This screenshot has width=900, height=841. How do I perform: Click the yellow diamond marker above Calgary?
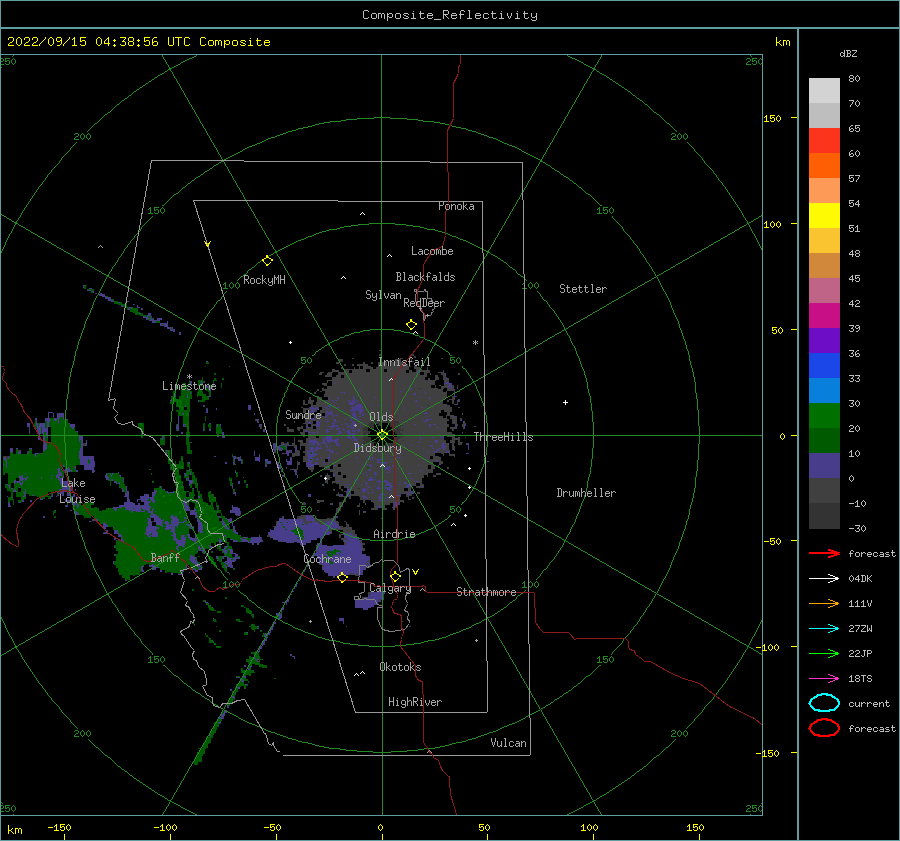pos(395,576)
